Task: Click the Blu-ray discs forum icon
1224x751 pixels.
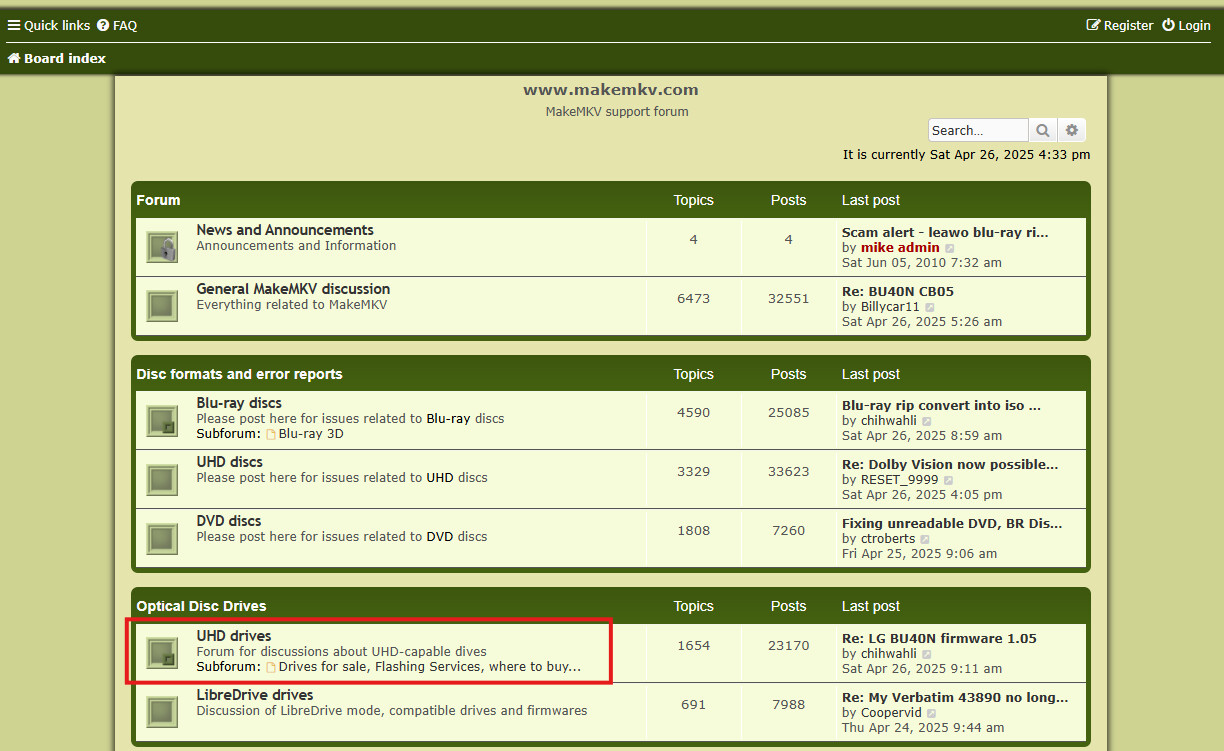Action: pyautogui.click(x=162, y=420)
